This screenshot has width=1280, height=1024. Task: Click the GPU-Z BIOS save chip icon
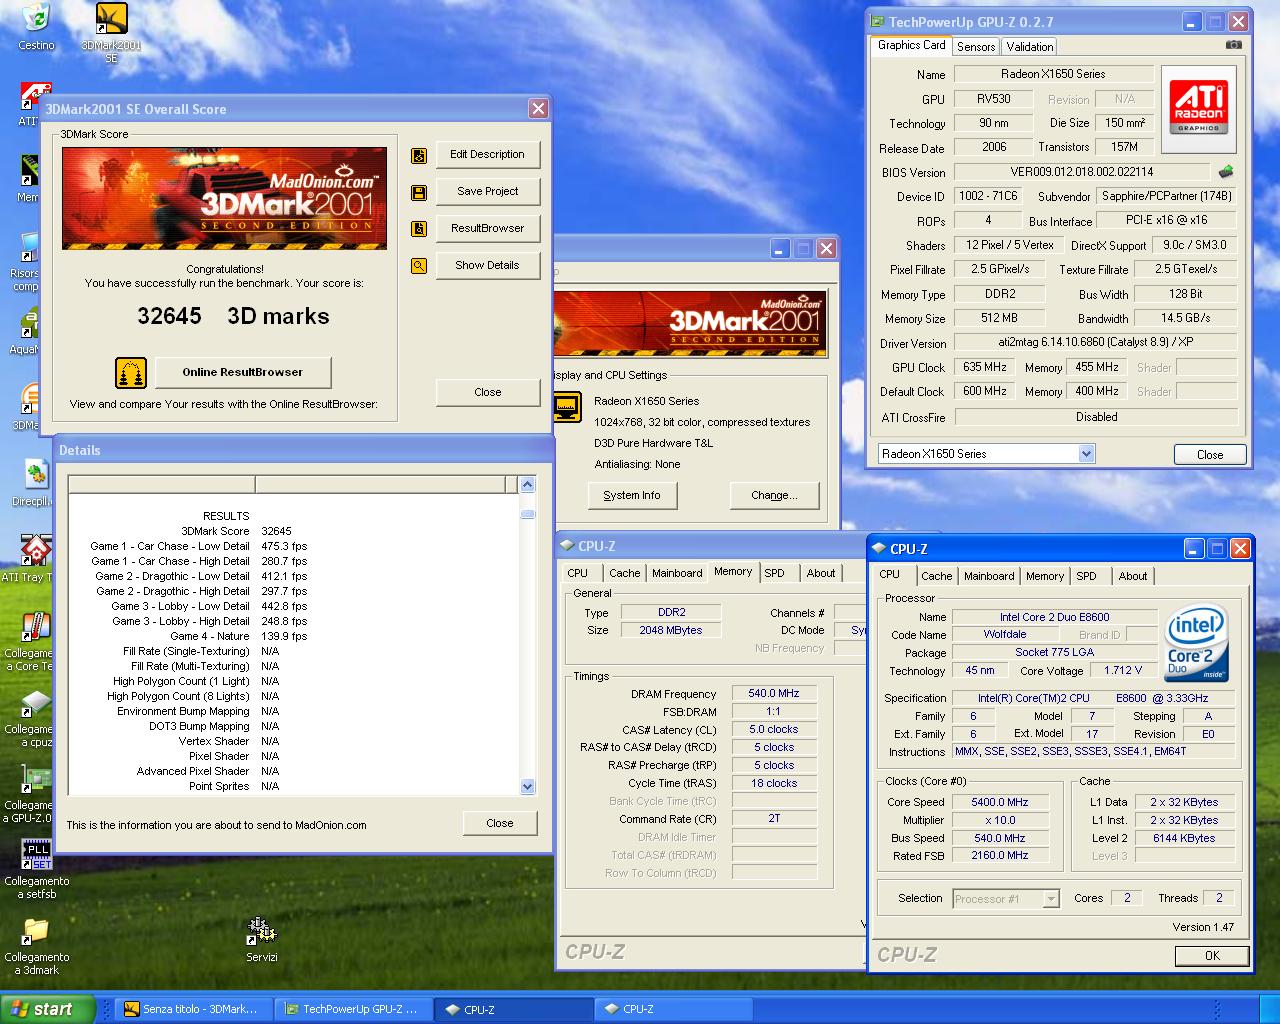click(1225, 172)
